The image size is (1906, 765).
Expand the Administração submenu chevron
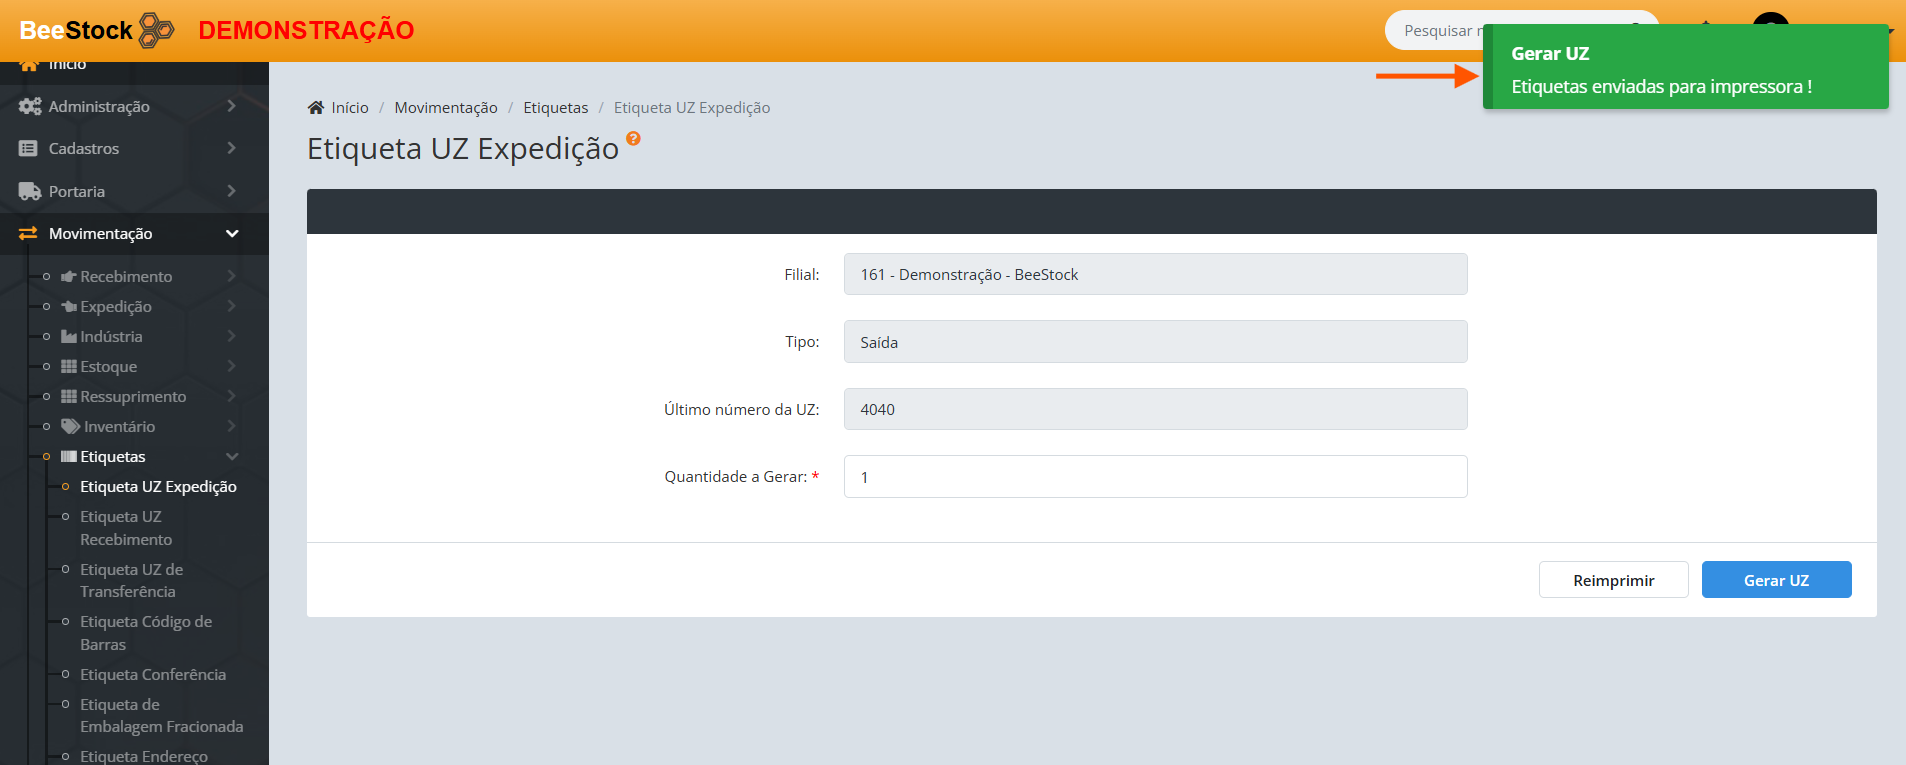pyautogui.click(x=231, y=106)
